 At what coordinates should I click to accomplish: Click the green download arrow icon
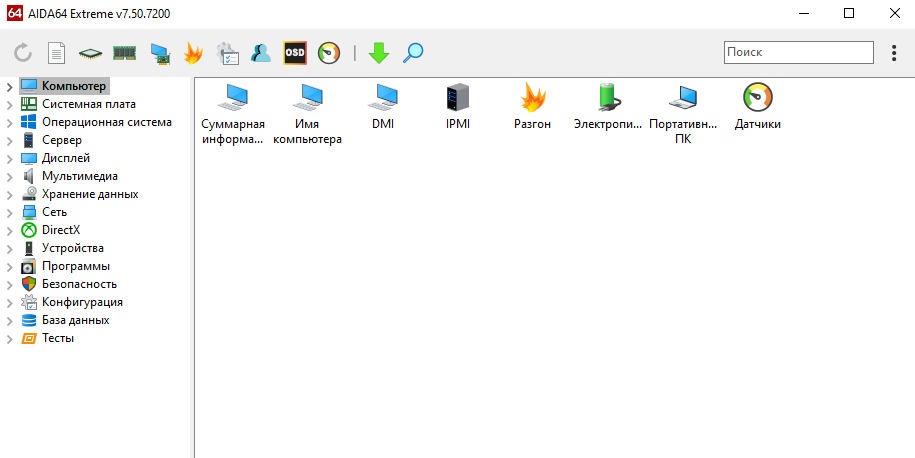point(379,53)
